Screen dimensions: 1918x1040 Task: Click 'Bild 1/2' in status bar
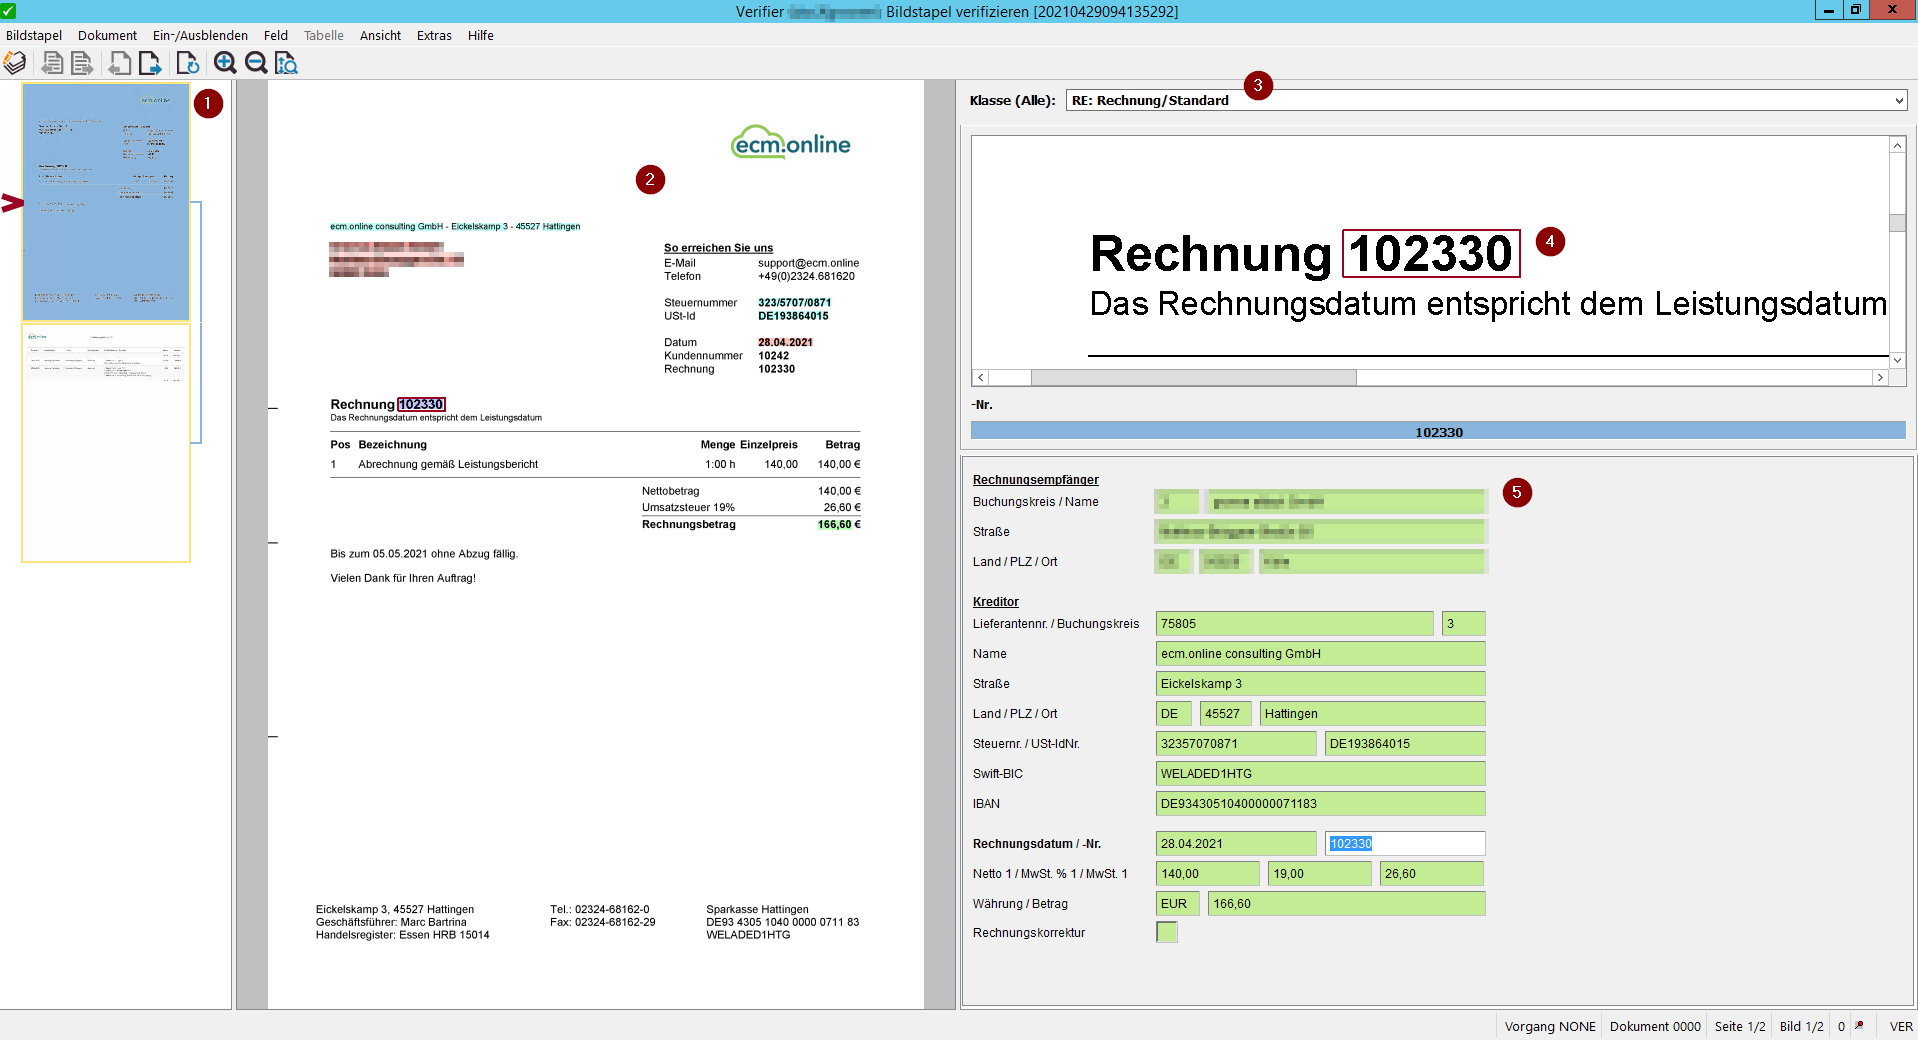[x=1801, y=1026]
